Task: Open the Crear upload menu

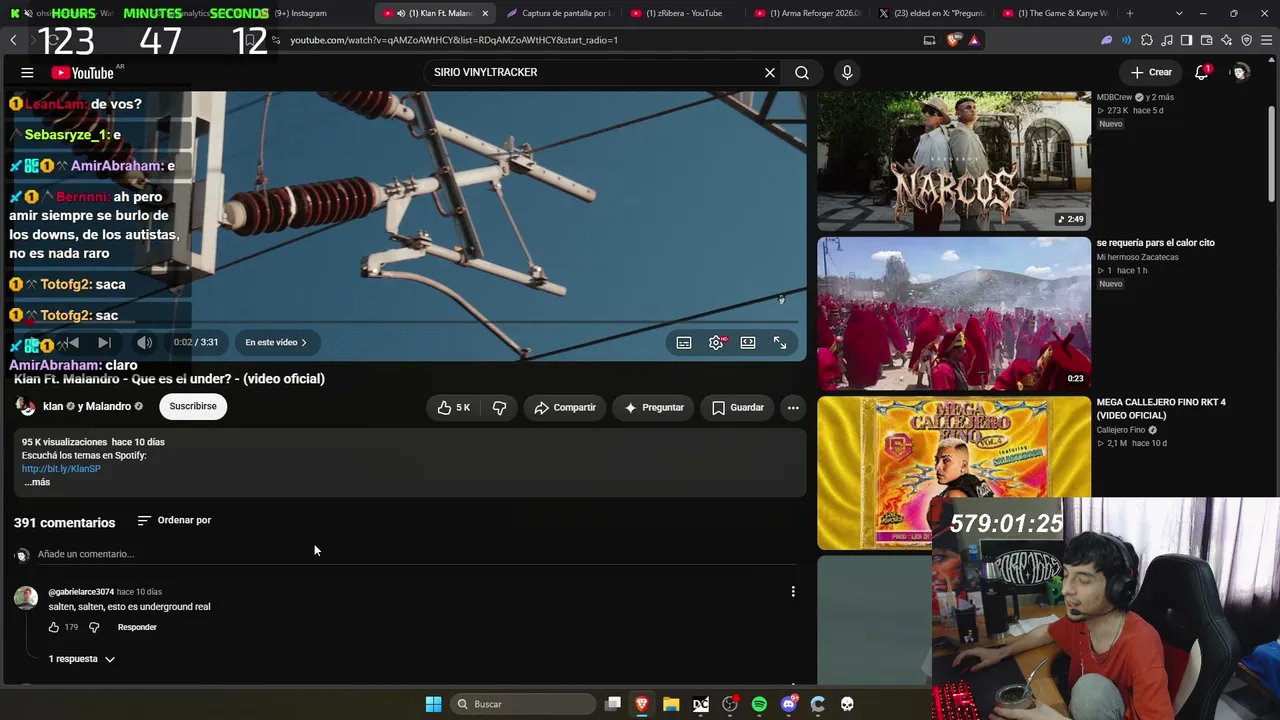Action: pyautogui.click(x=1151, y=72)
